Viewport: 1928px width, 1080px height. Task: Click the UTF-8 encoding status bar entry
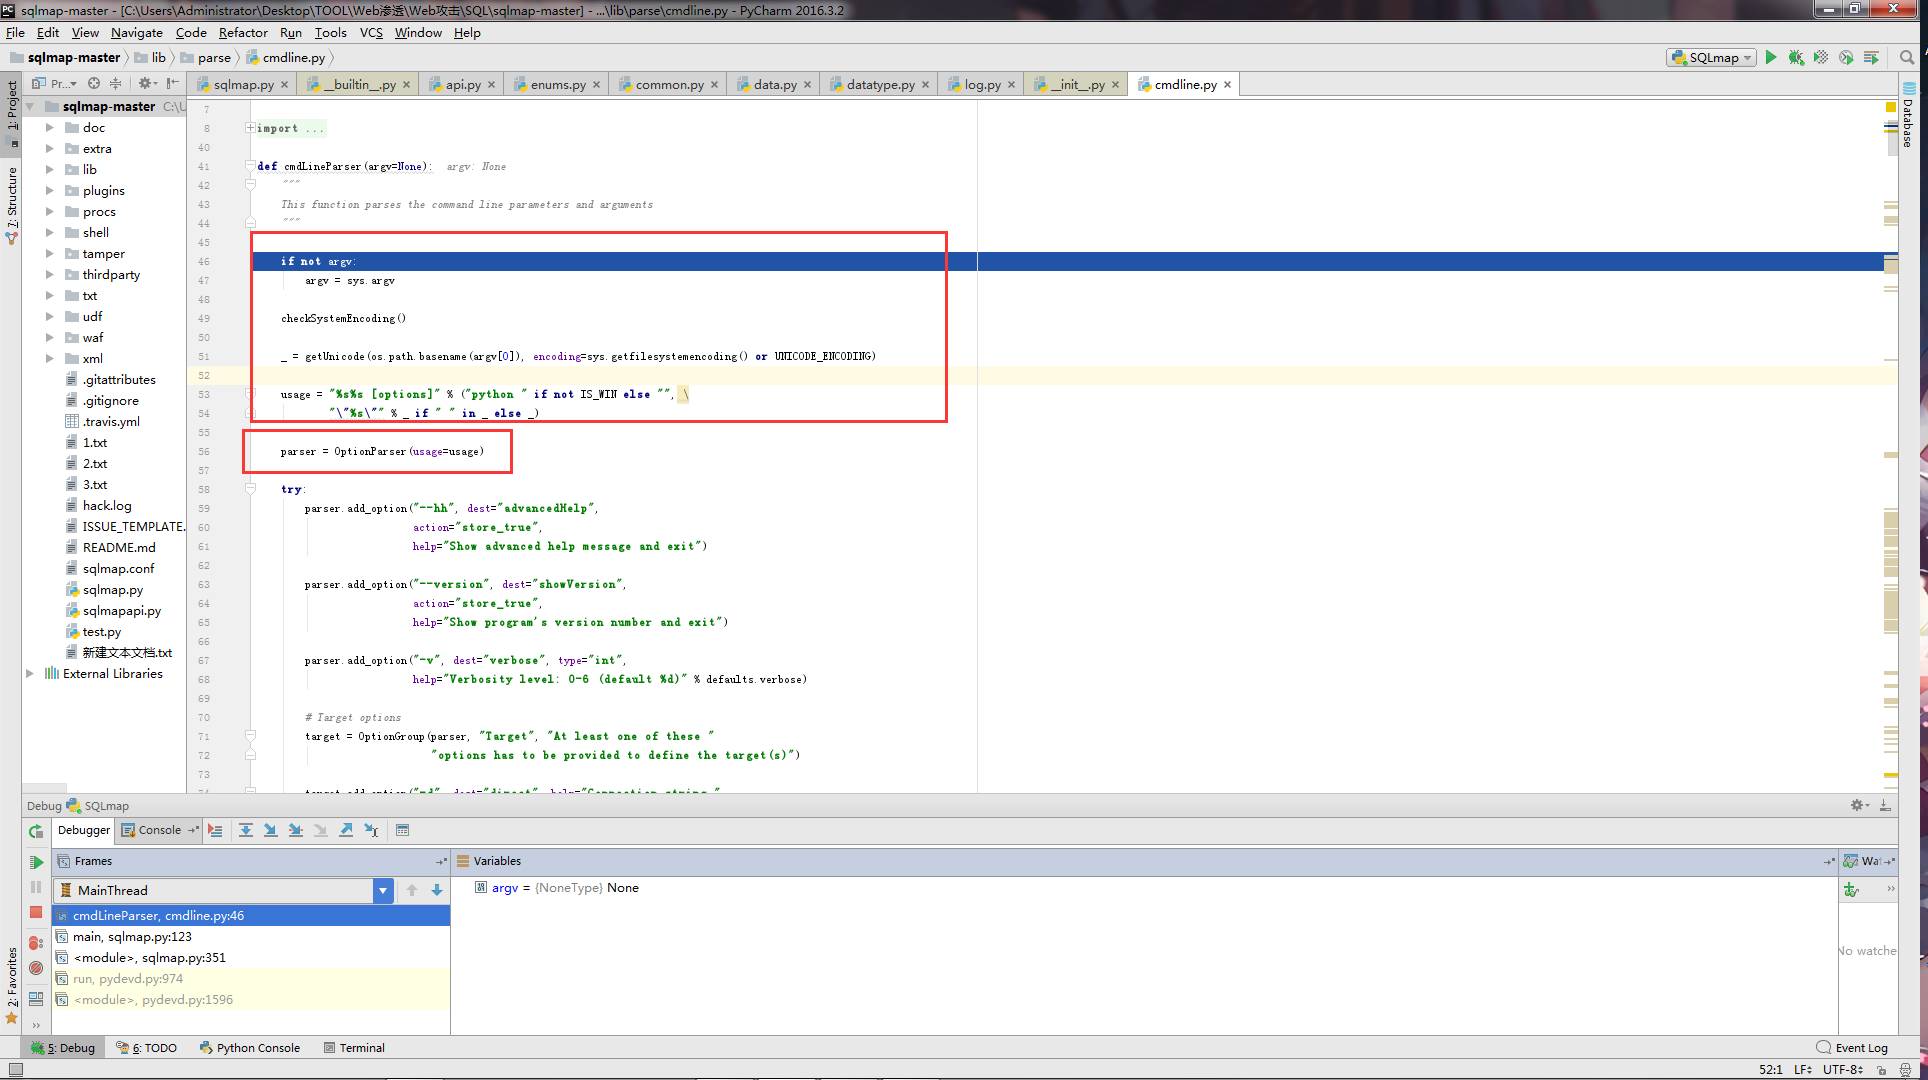pyautogui.click(x=1842, y=1070)
